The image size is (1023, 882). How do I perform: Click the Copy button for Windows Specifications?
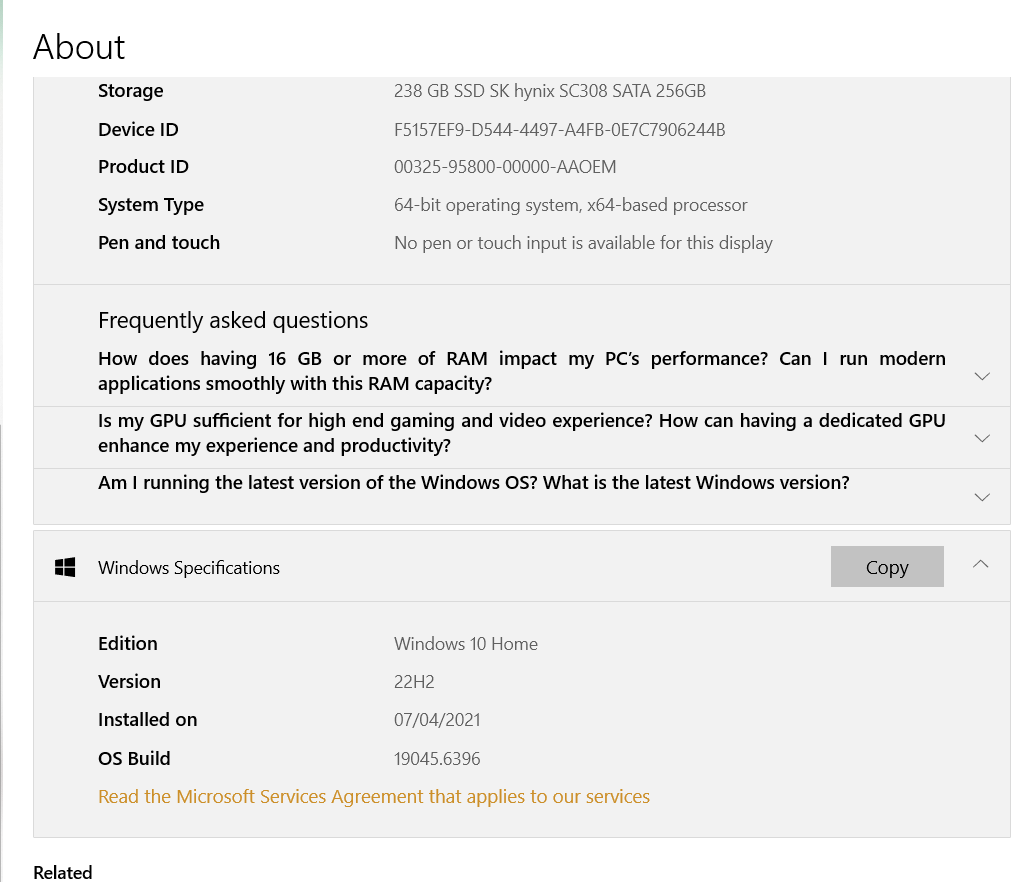(x=886, y=566)
